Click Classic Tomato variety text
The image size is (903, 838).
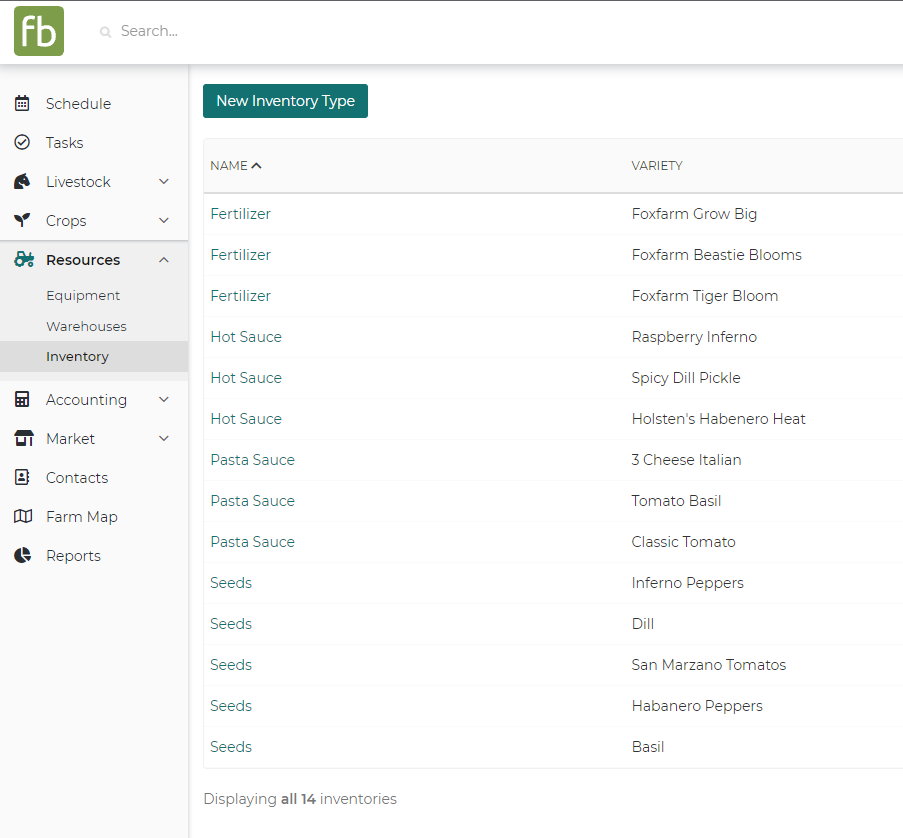coord(683,542)
